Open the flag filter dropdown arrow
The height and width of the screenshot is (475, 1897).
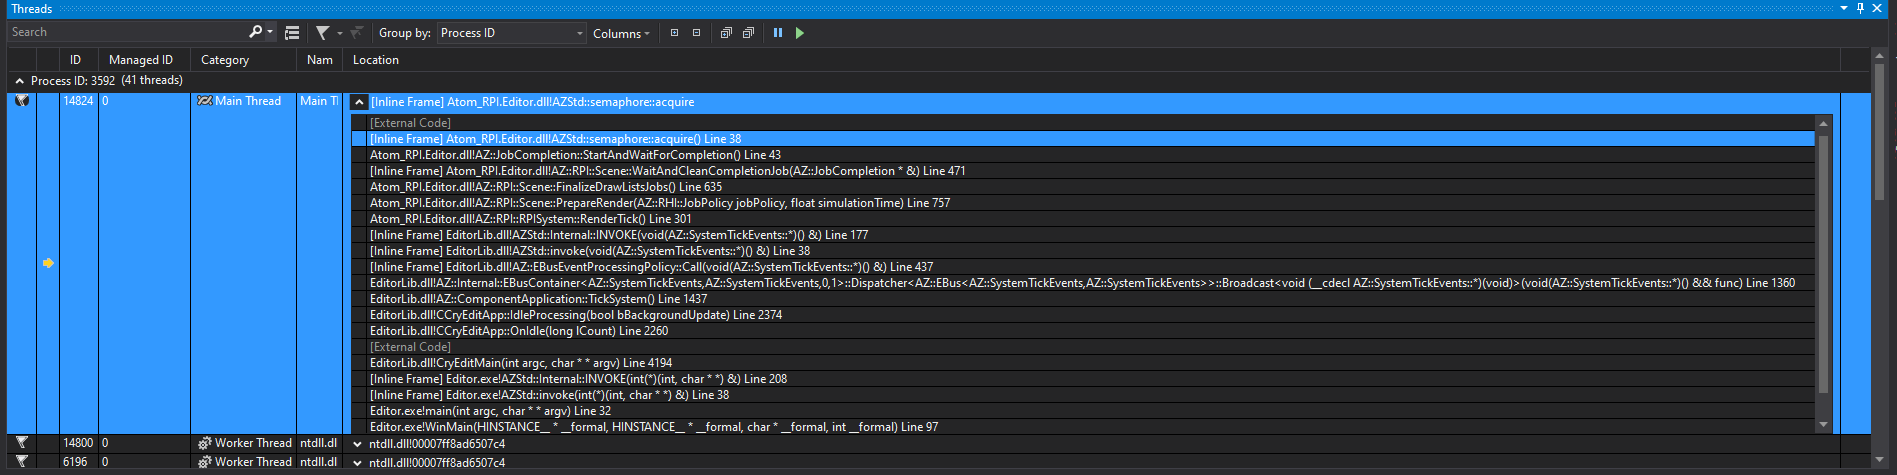coord(340,33)
